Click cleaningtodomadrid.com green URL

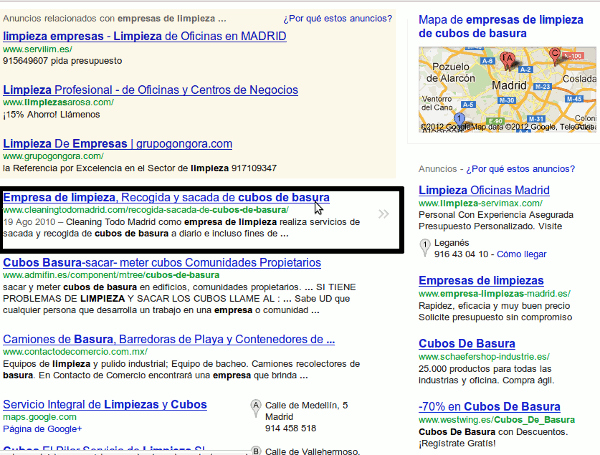point(146,210)
